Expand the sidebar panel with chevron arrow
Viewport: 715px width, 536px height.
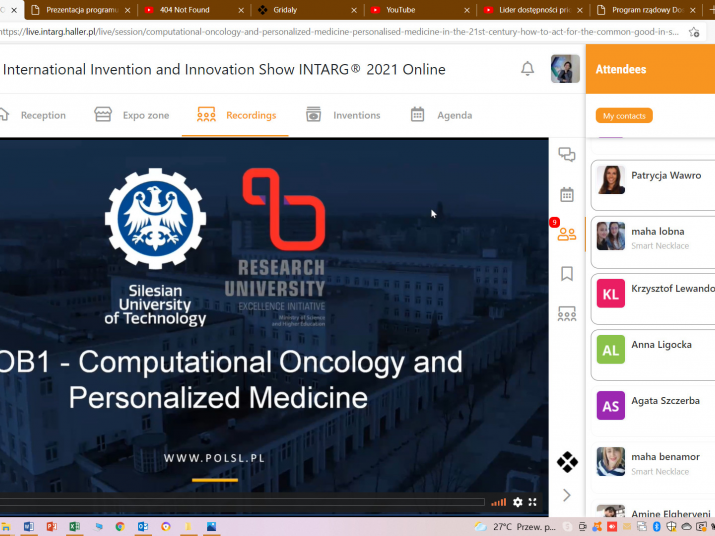[x=567, y=495]
